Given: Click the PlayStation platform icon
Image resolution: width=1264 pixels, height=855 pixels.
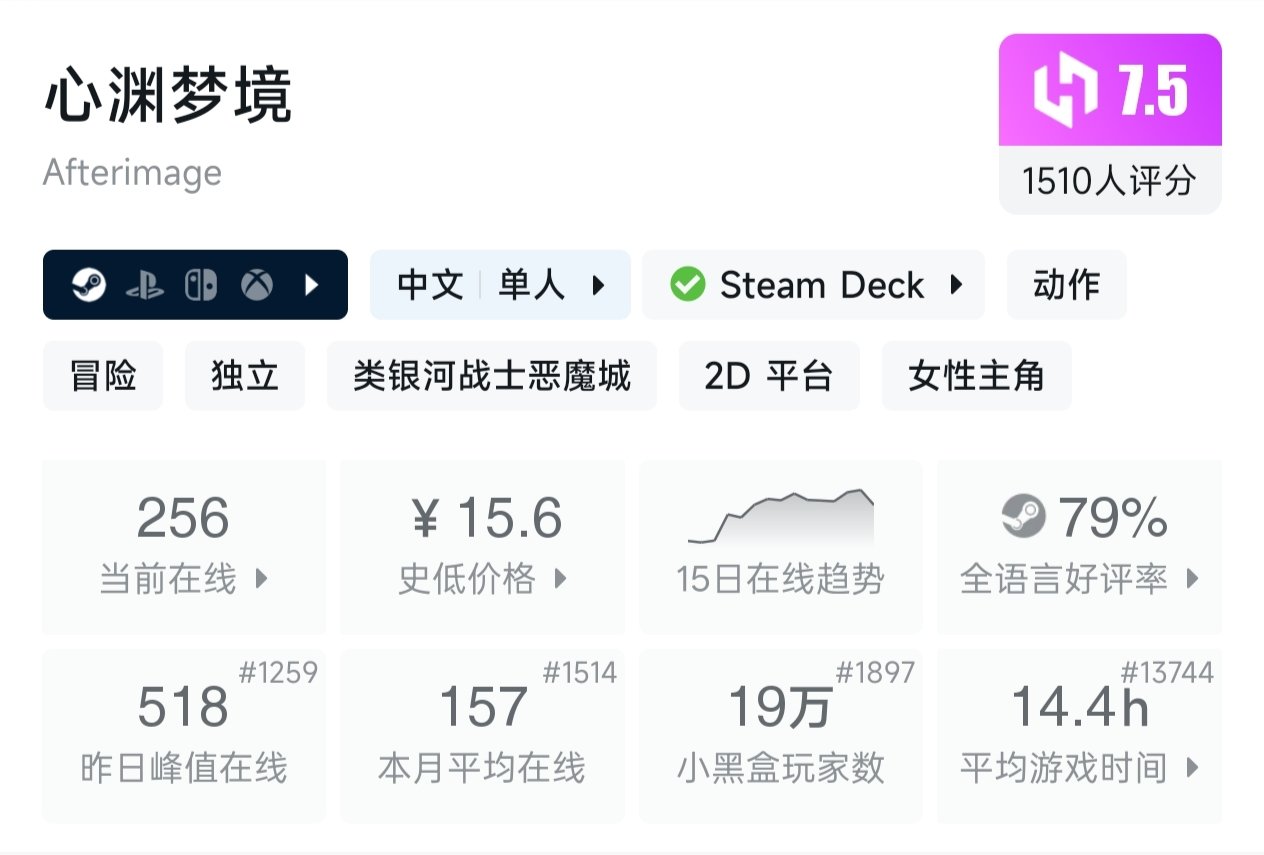Looking at the screenshot, I should 145,286.
